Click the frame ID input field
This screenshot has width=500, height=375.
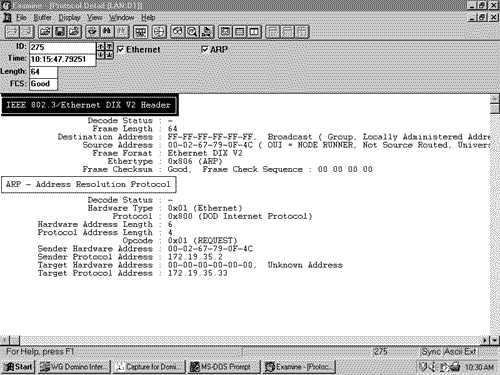click(62, 47)
